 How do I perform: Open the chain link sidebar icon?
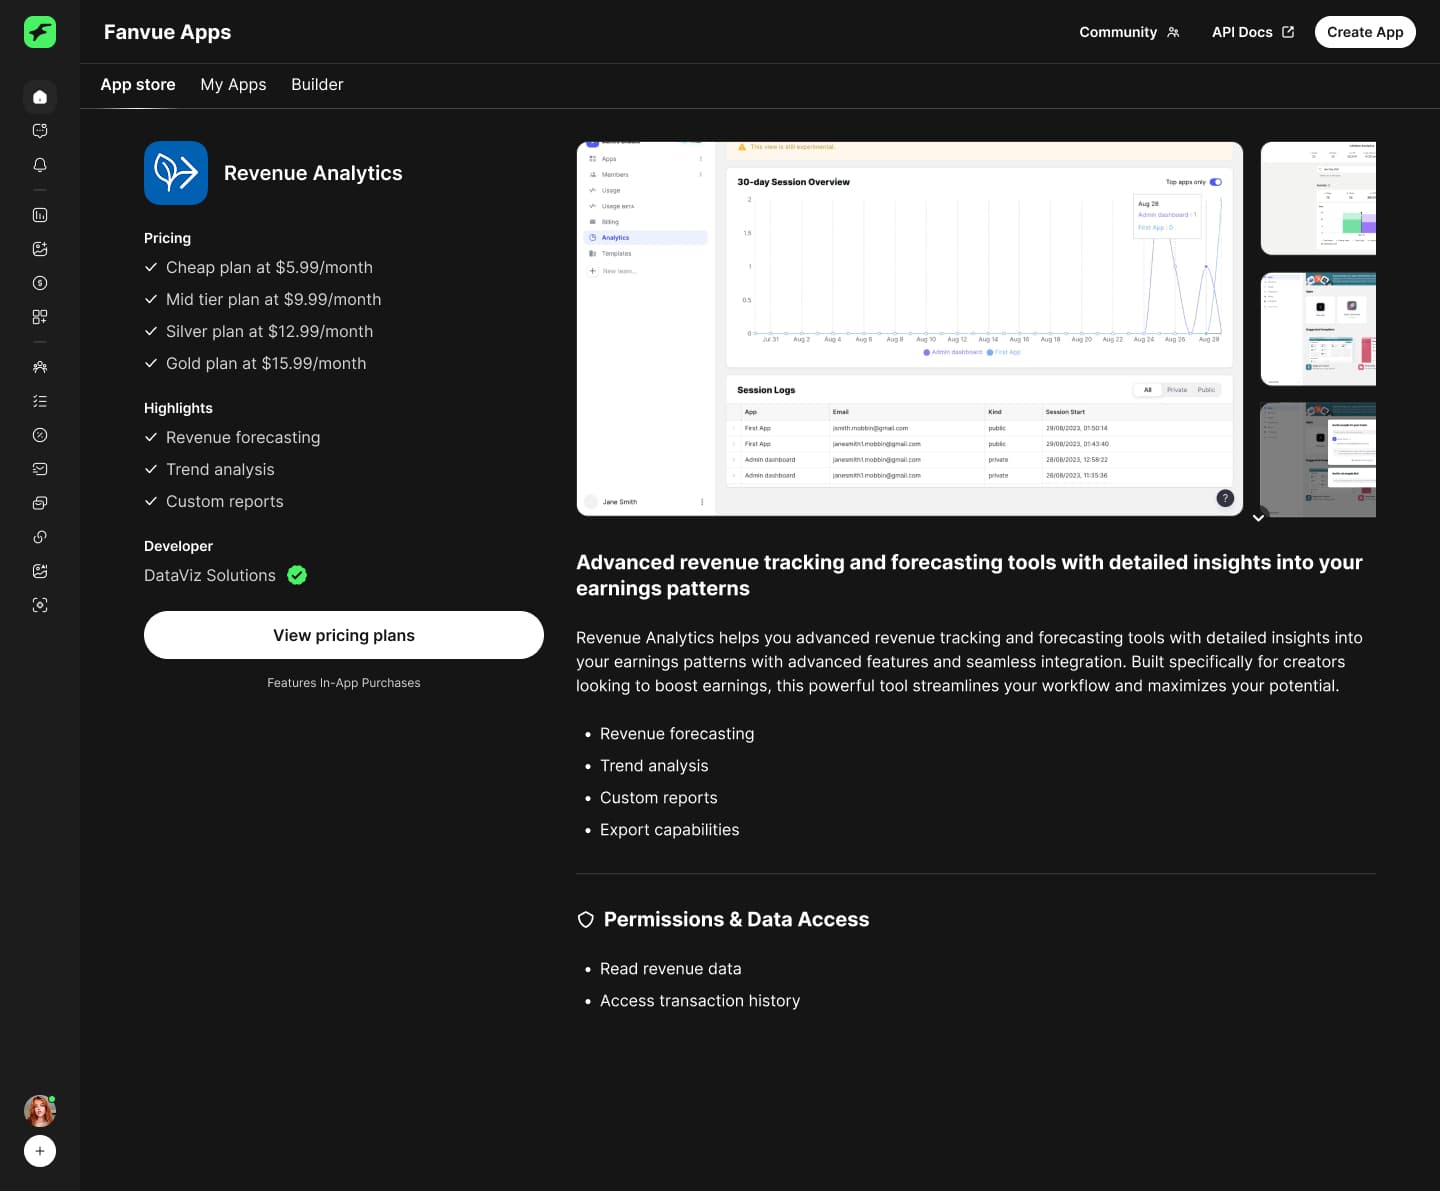[40, 537]
